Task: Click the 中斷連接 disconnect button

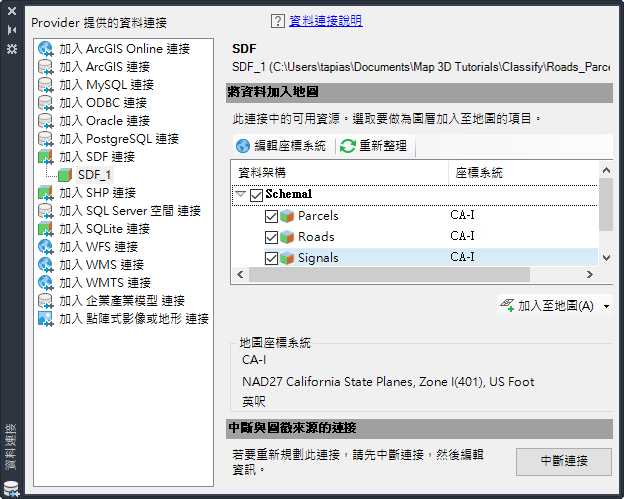Action: 564,461
